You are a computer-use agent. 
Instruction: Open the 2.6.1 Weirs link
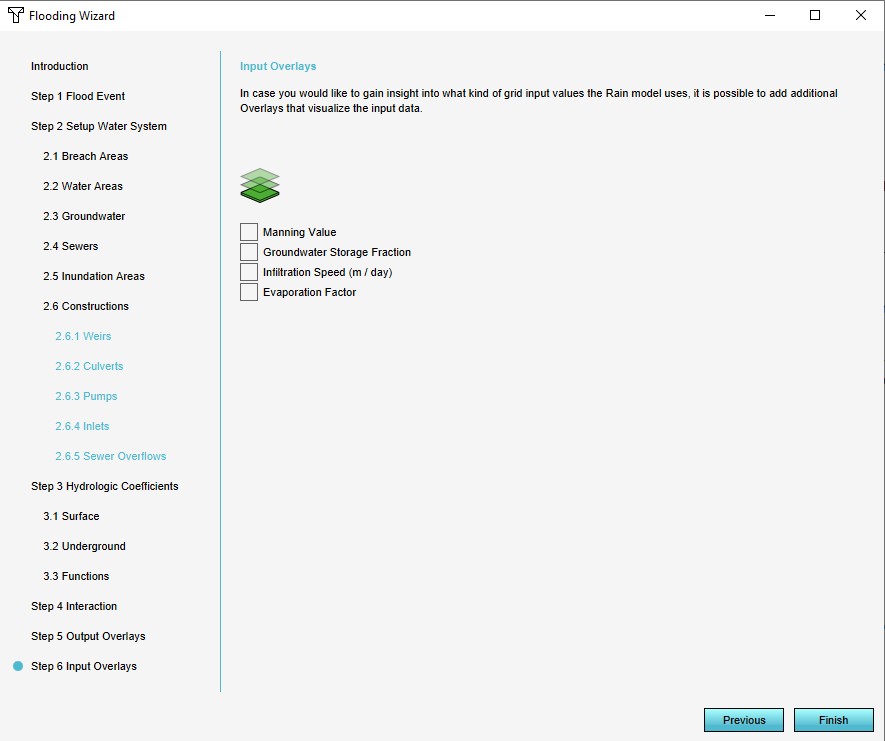coord(83,336)
